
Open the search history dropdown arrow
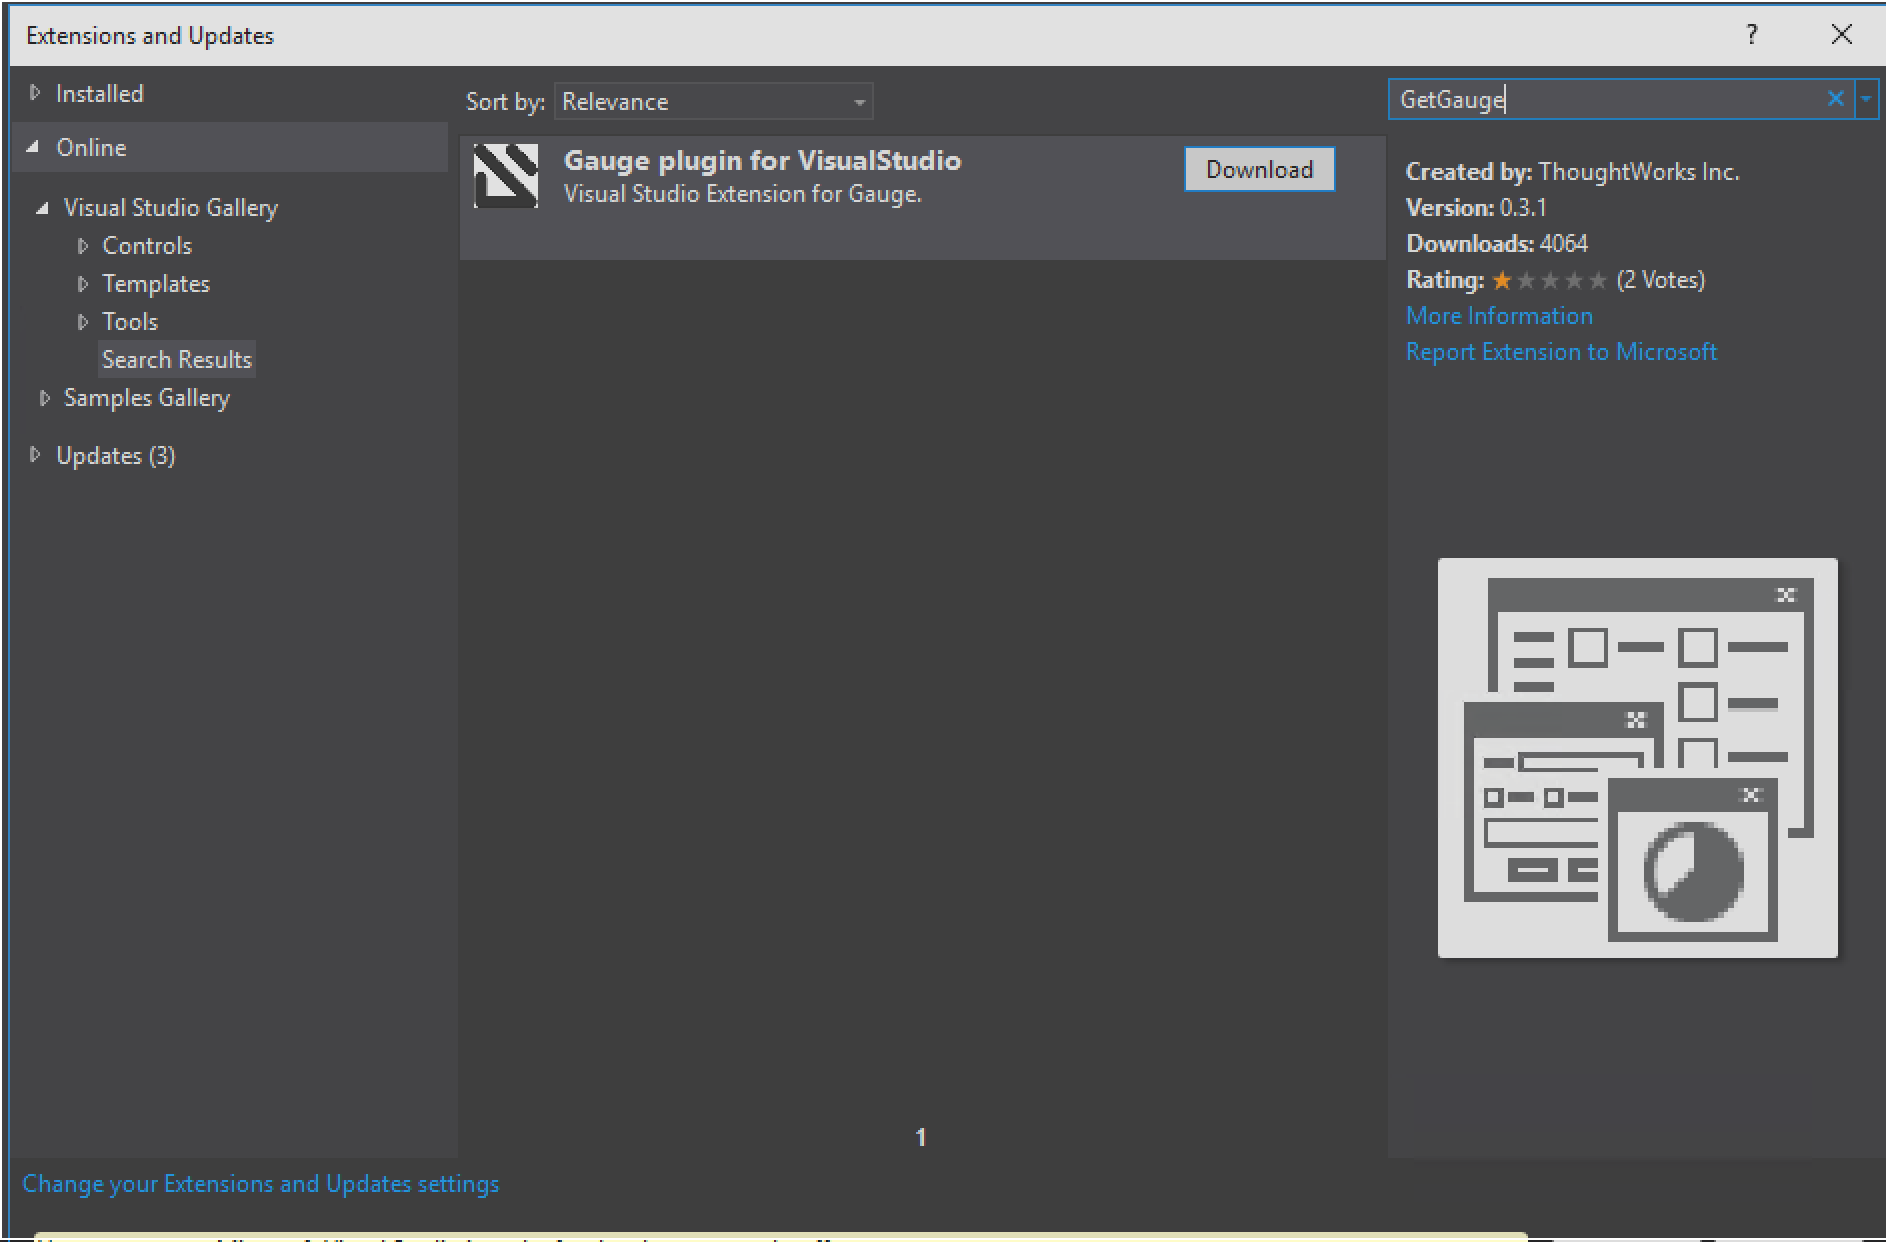(x=1866, y=99)
